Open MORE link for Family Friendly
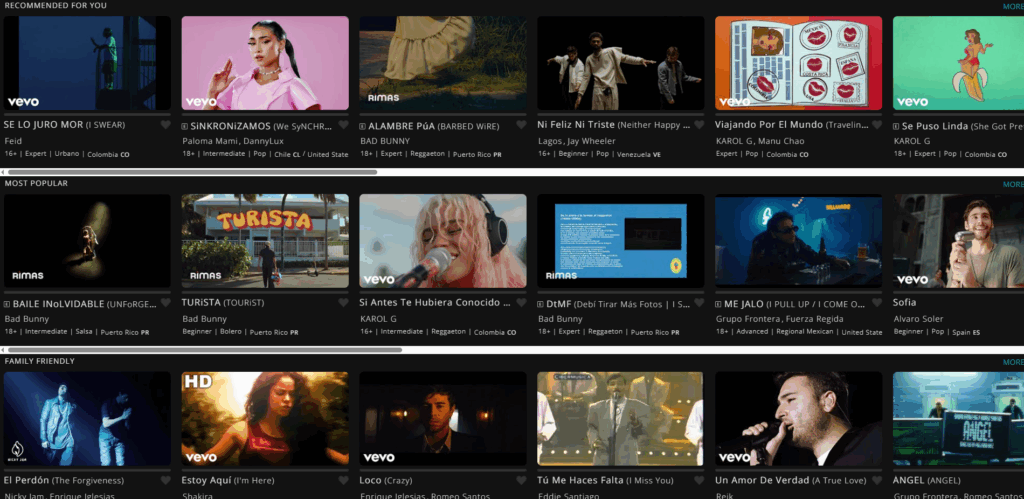 pos(1013,362)
